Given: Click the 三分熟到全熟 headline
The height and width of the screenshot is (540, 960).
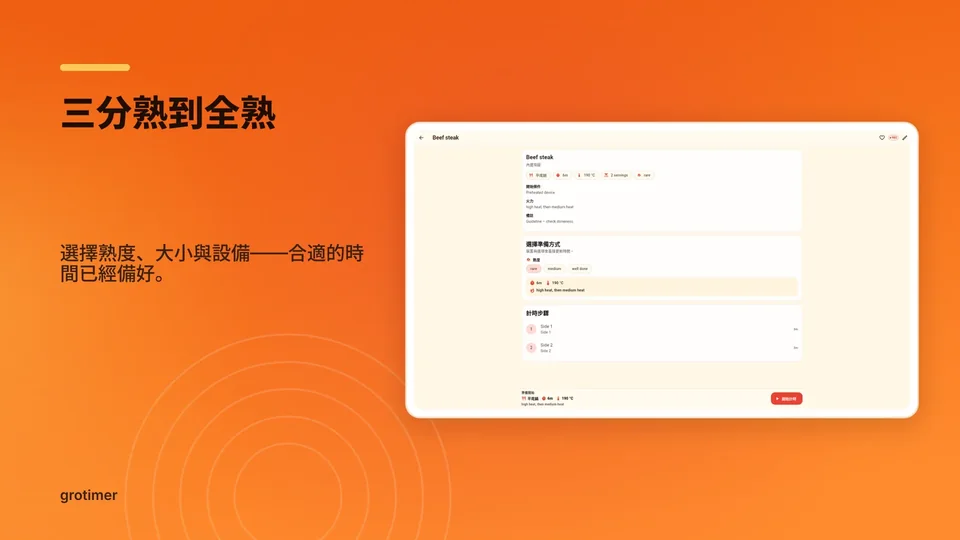Looking at the screenshot, I should 168,113.
